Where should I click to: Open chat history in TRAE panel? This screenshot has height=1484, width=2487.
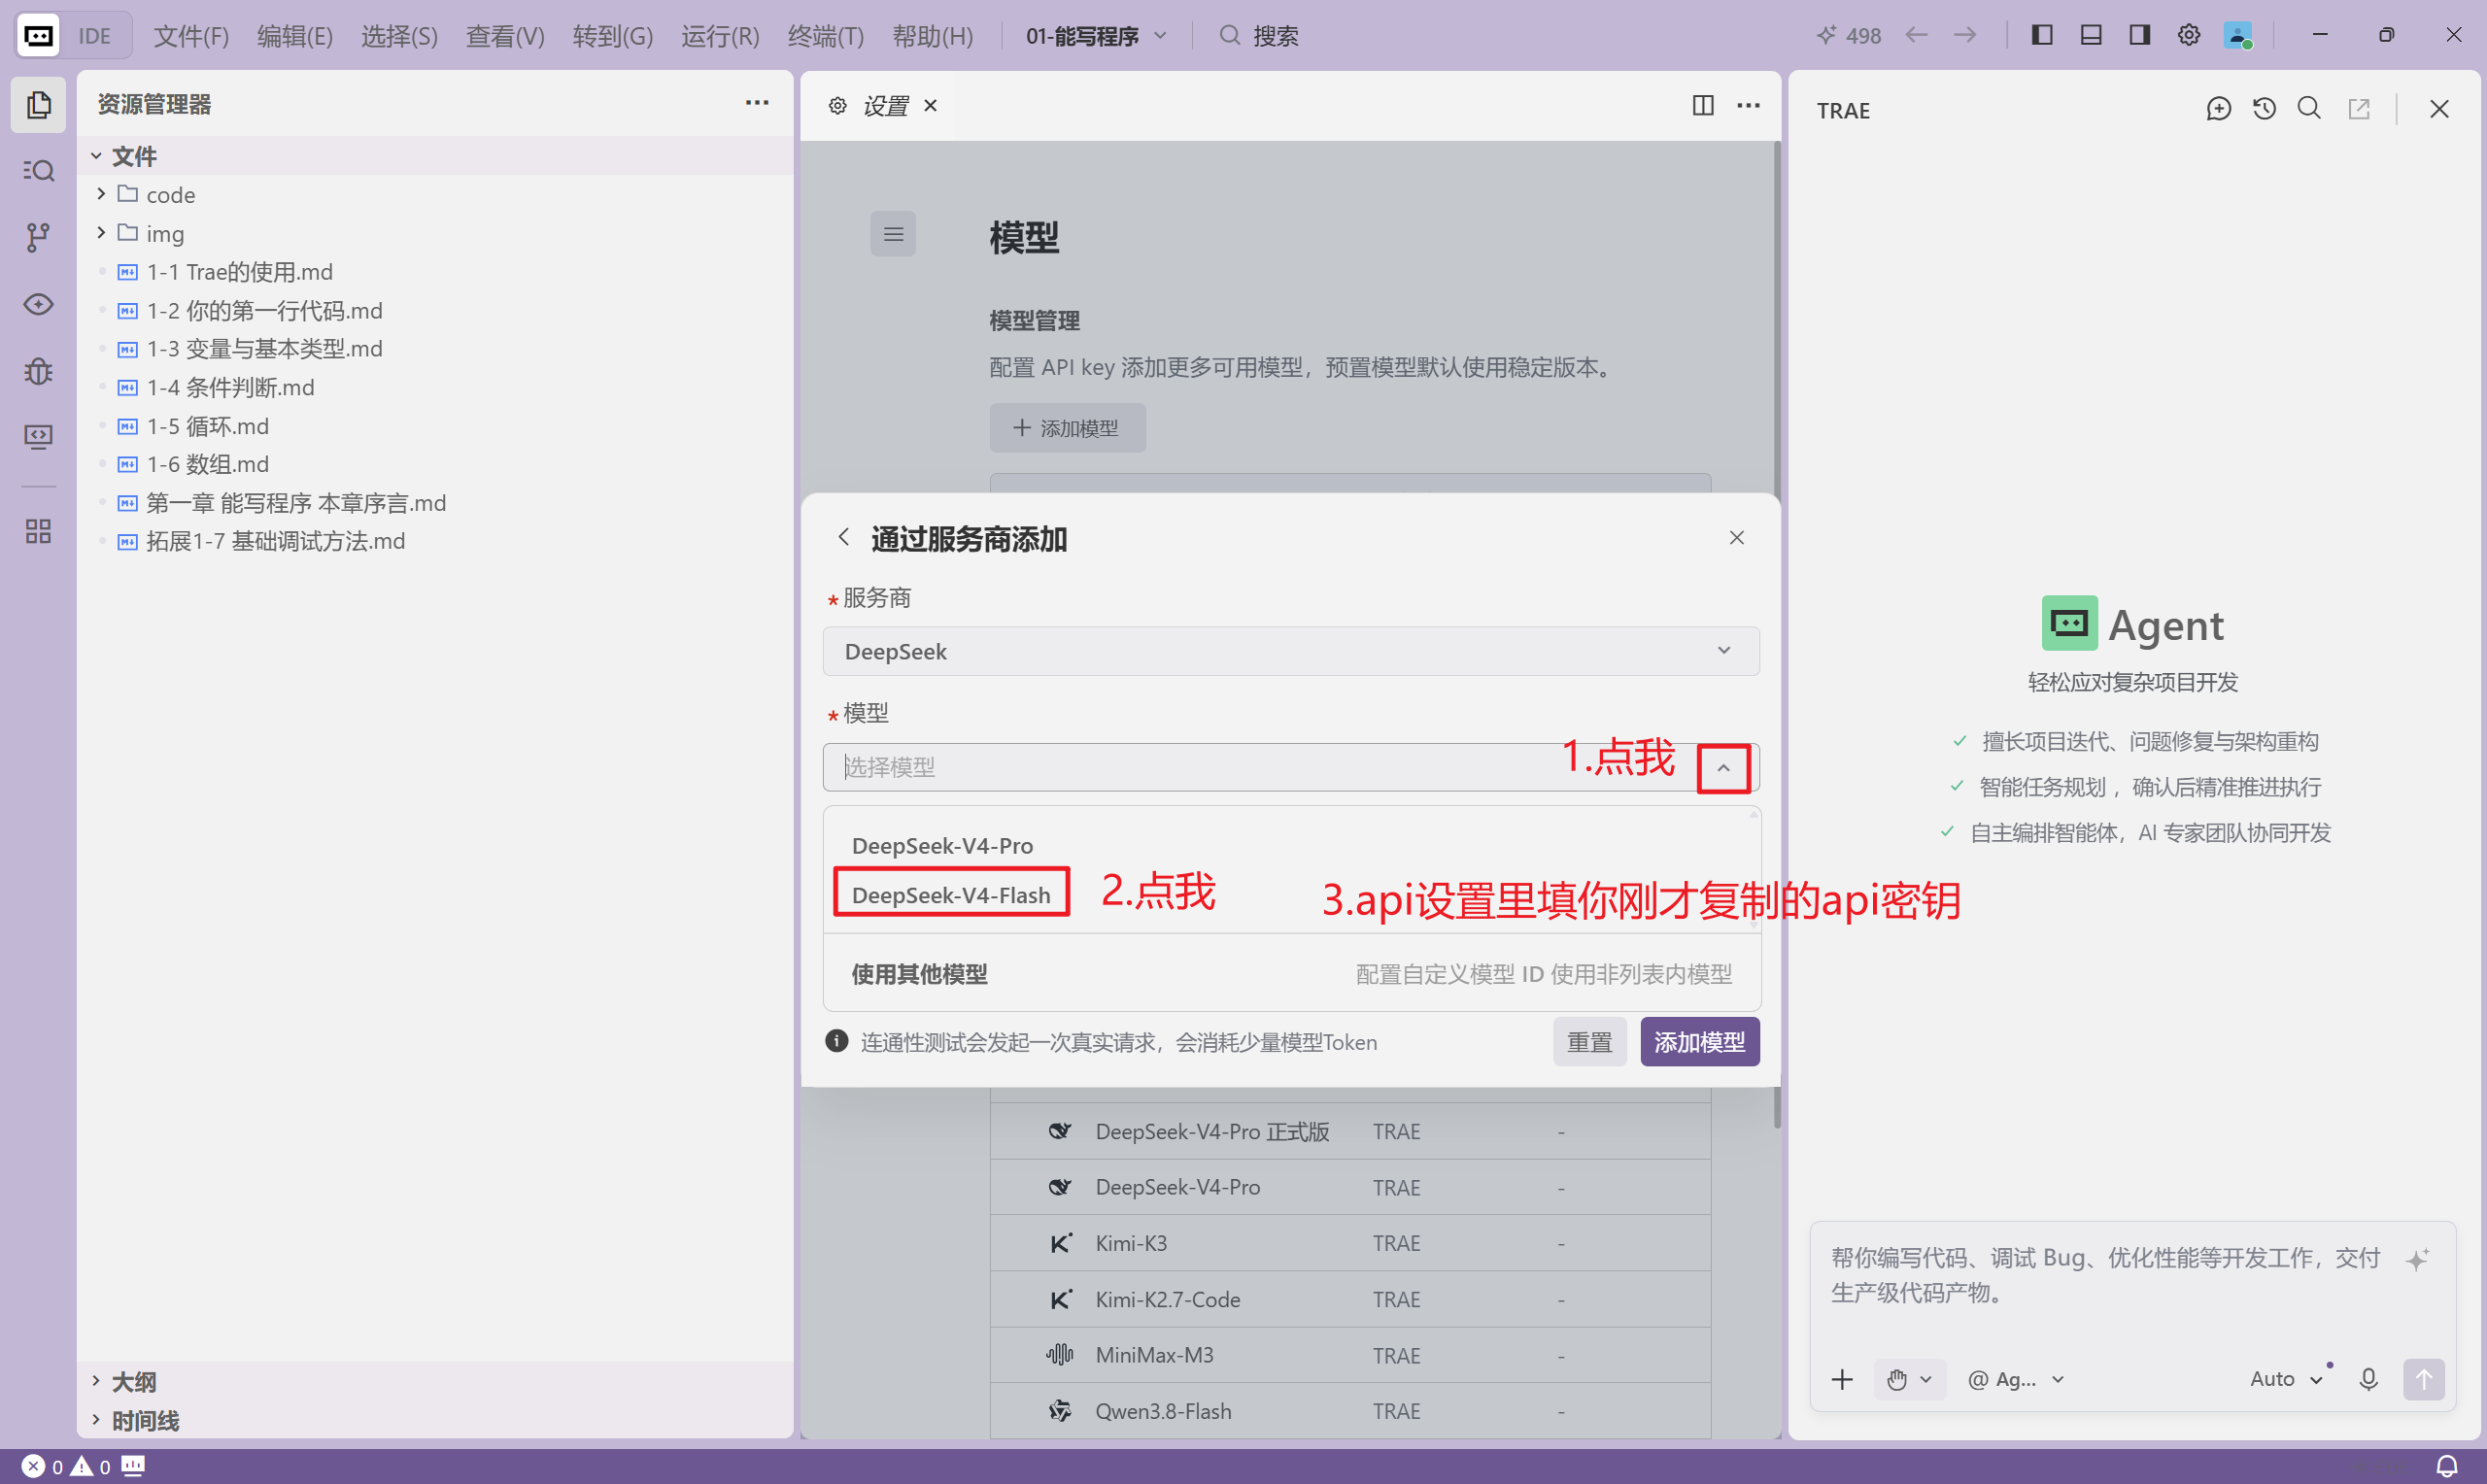(x=2264, y=109)
